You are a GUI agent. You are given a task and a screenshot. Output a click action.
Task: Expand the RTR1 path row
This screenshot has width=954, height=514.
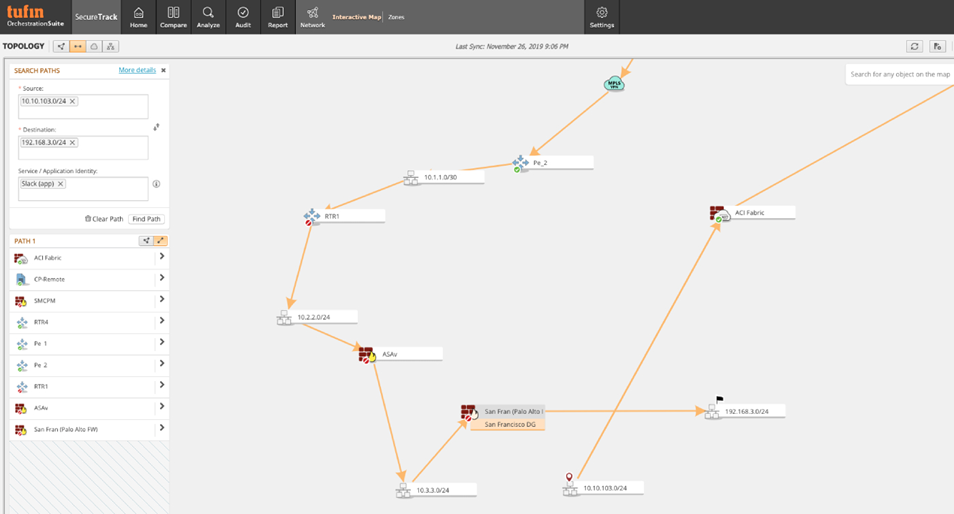point(162,385)
